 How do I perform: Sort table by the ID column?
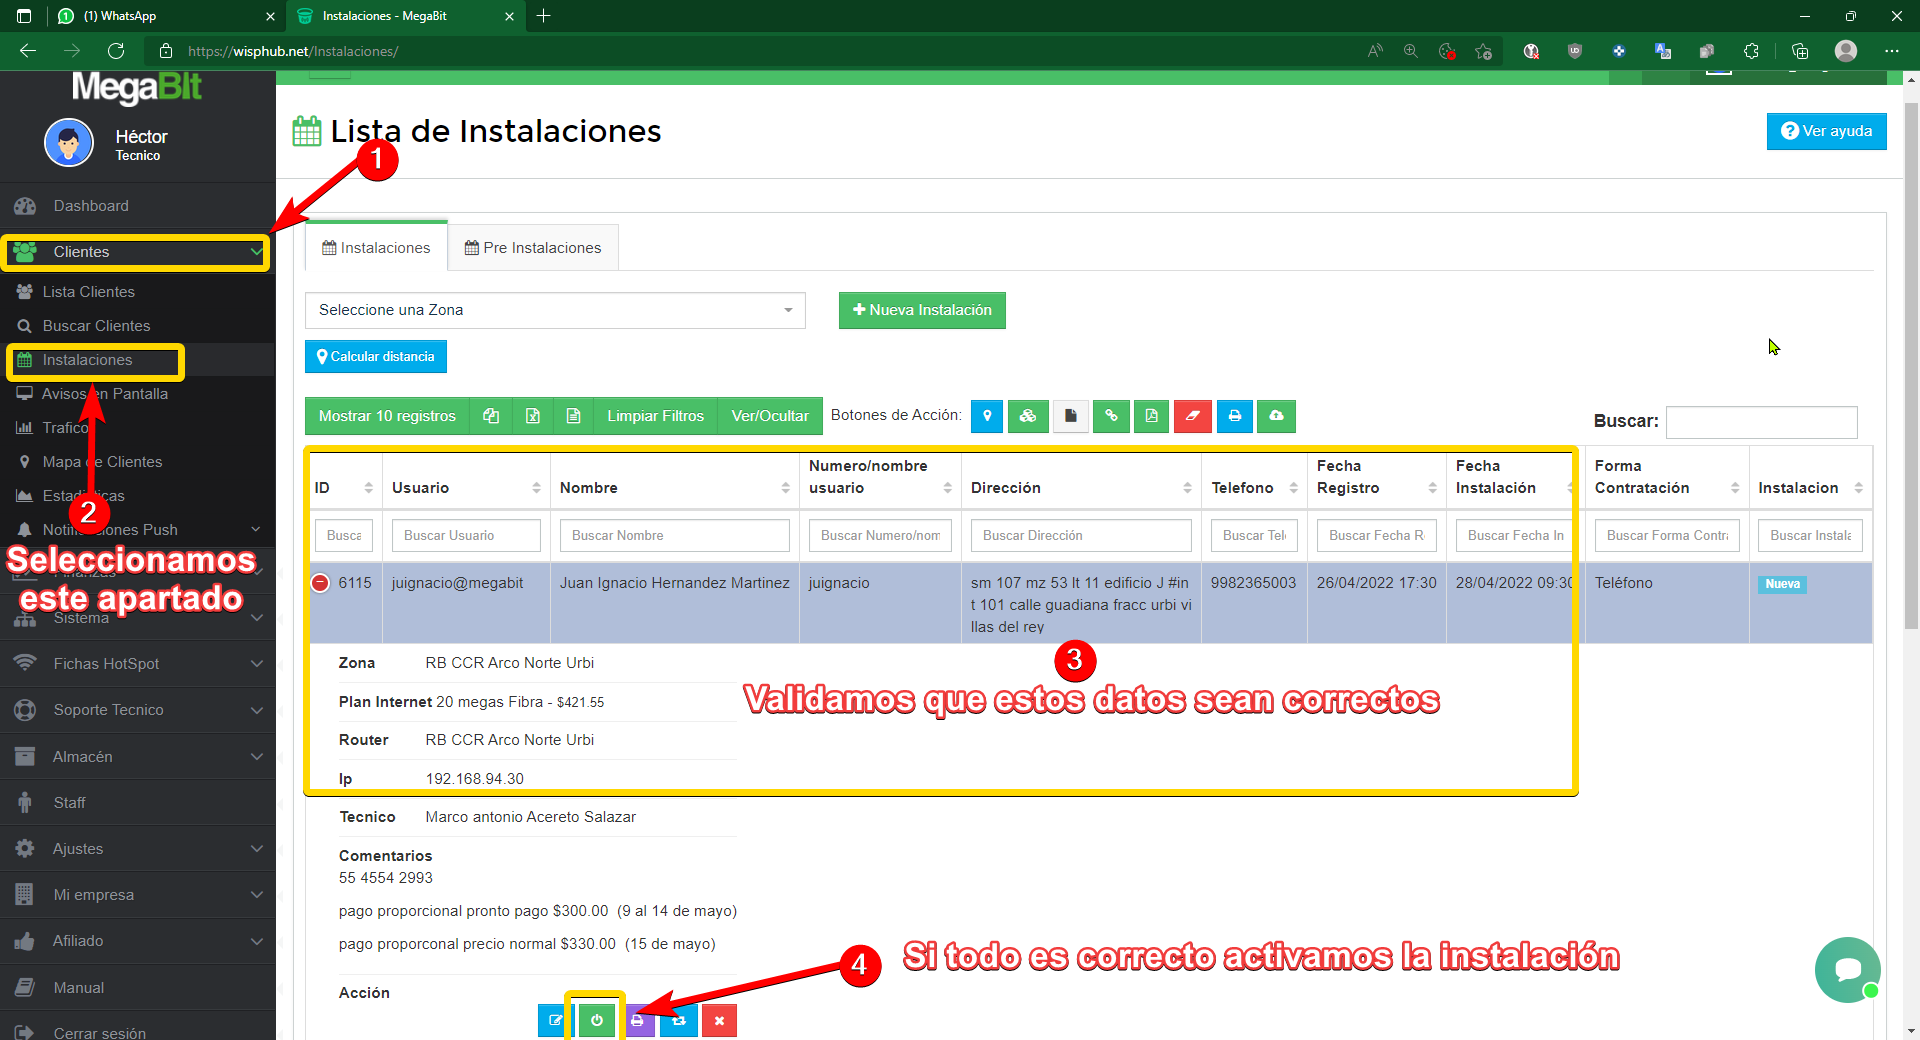tap(345, 488)
